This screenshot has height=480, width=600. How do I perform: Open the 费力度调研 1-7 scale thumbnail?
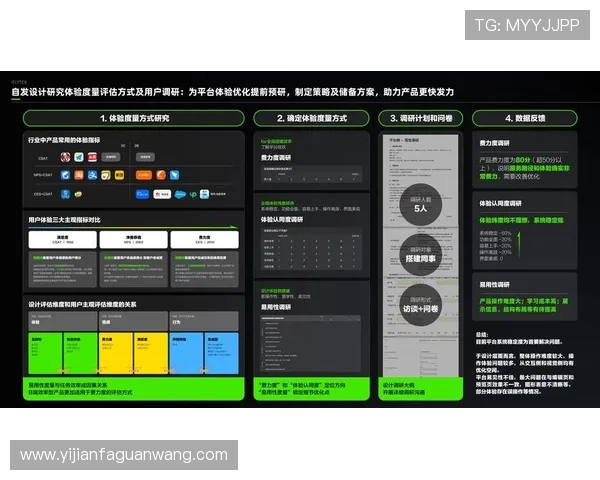point(311,175)
